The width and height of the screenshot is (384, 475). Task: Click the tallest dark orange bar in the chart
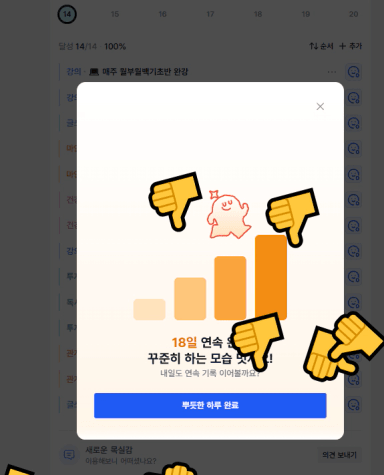(271, 277)
